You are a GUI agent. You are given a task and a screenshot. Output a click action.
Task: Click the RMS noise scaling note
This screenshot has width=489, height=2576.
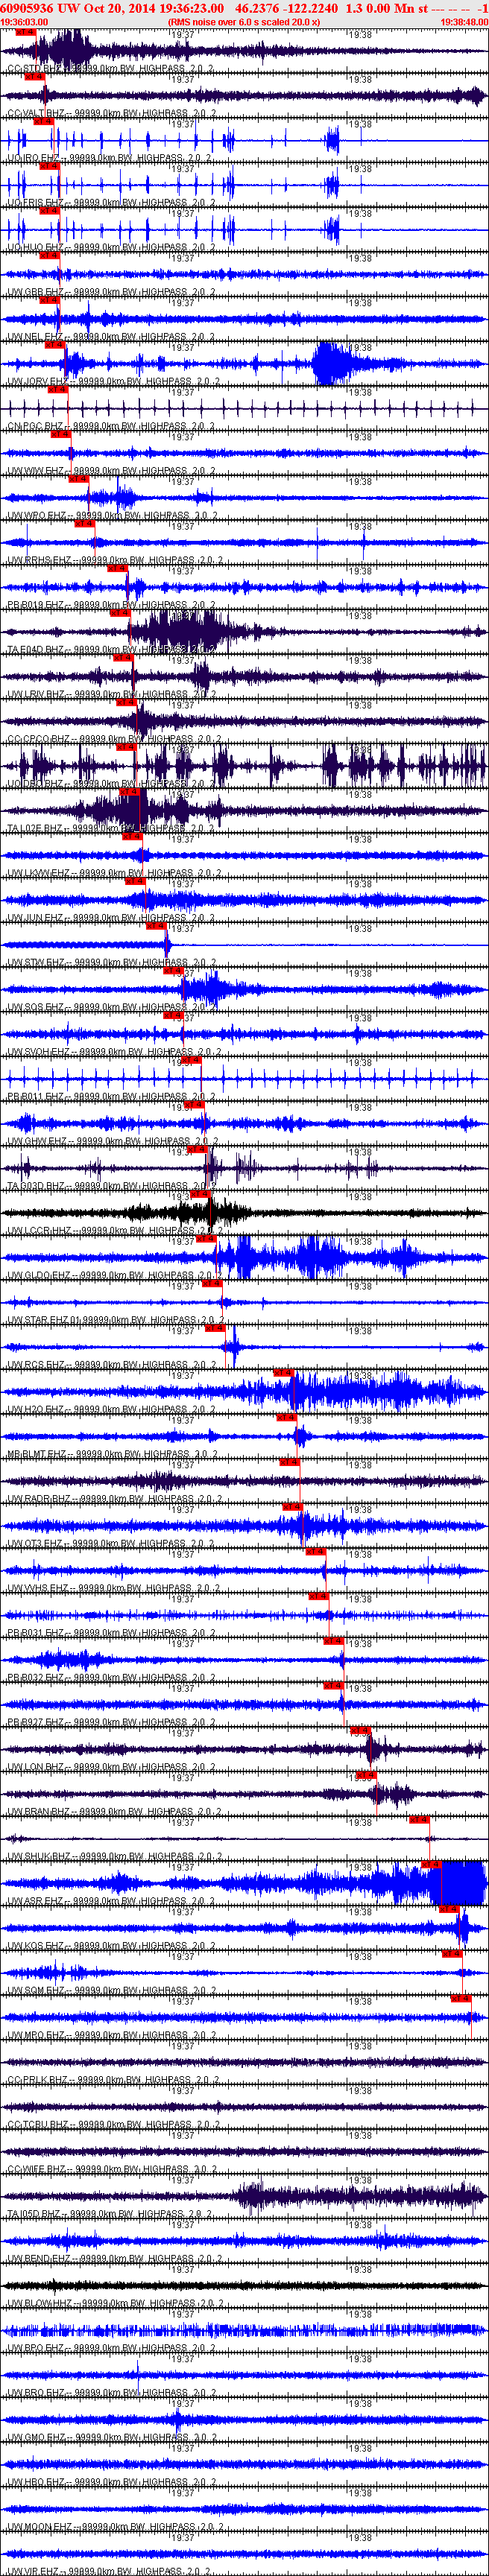(x=244, y=21)
